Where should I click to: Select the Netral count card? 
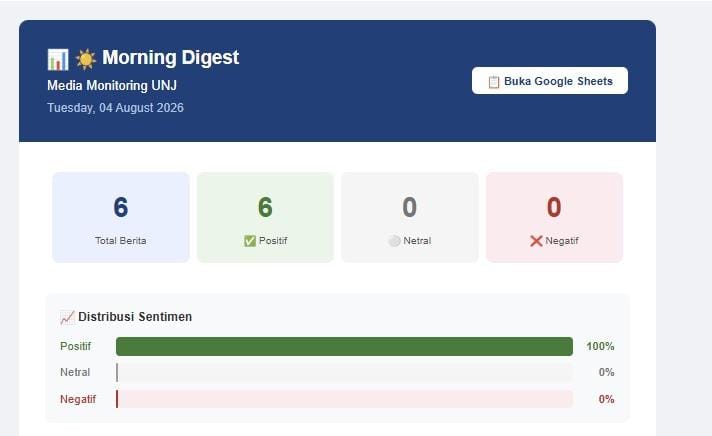(x=410, y=217)
